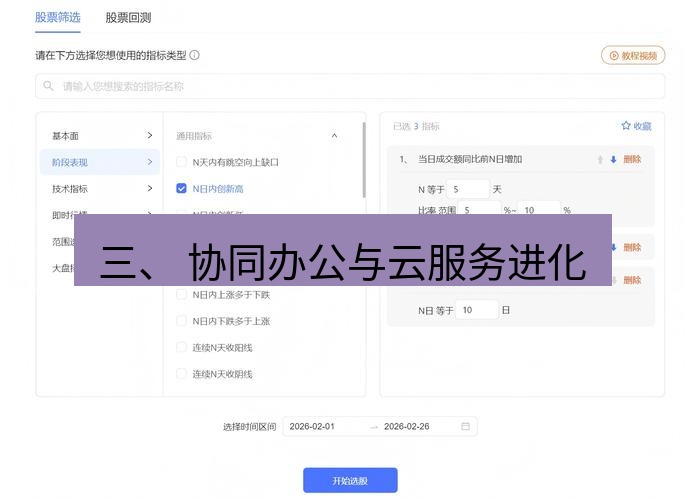Click the 收藏 star icon
The width and height of the screenshot is (685, 500).
626,126
